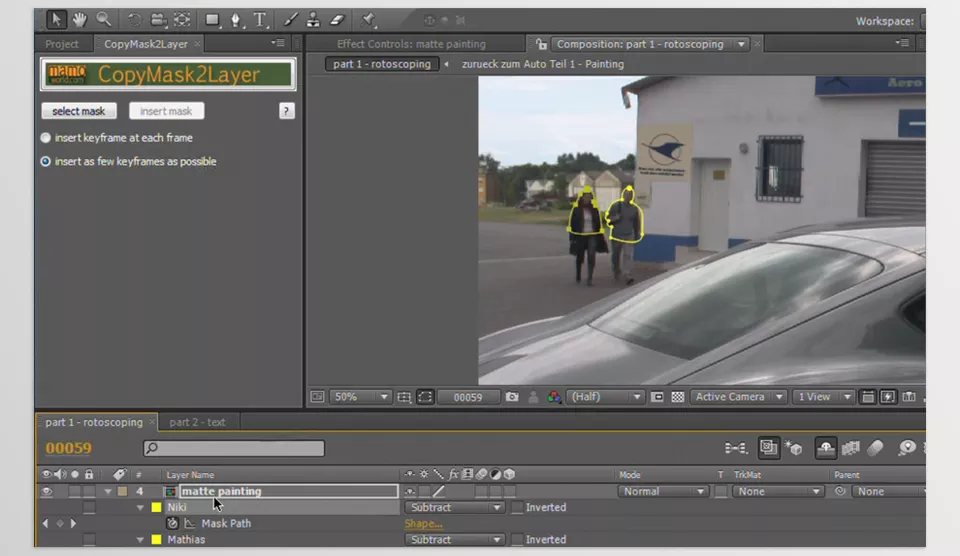The width and height of the screenshot is (960, 556).
Task: Toggle the Region of Interest icon
Action: 657,397
